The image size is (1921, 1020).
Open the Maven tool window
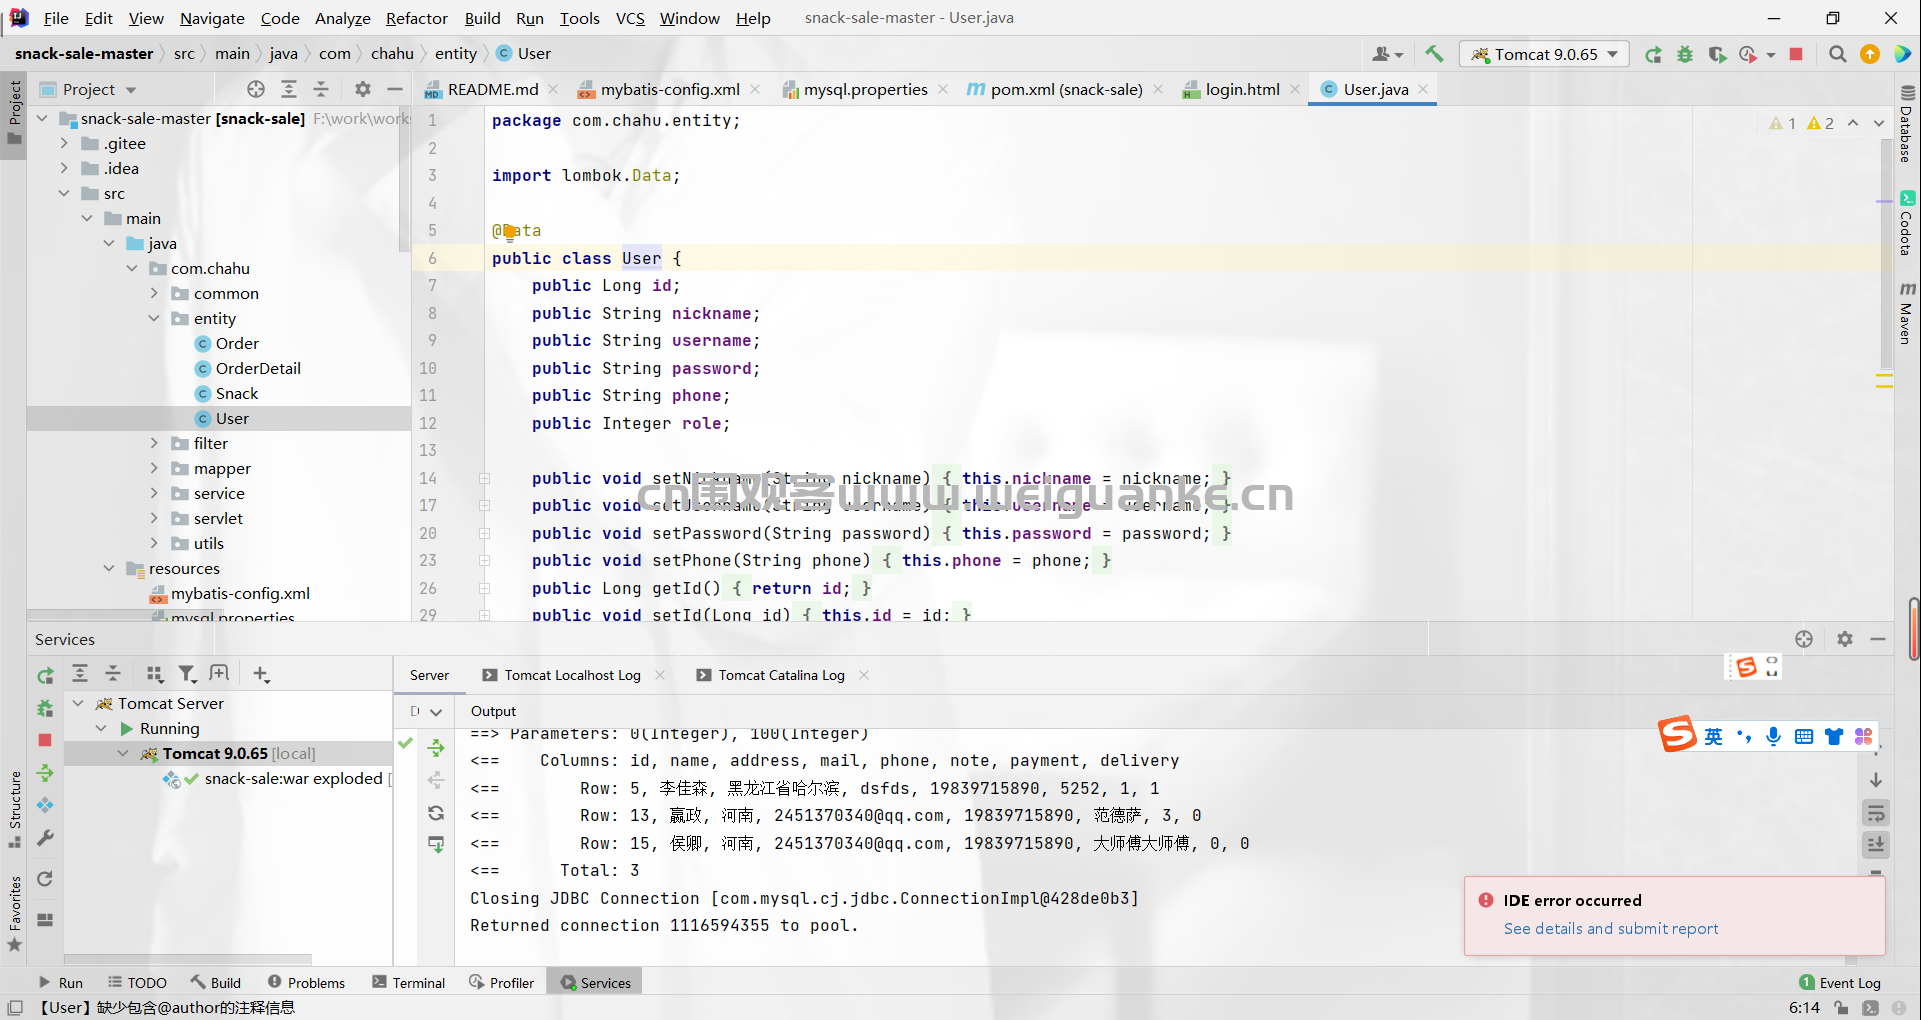tap(1906, 313)
